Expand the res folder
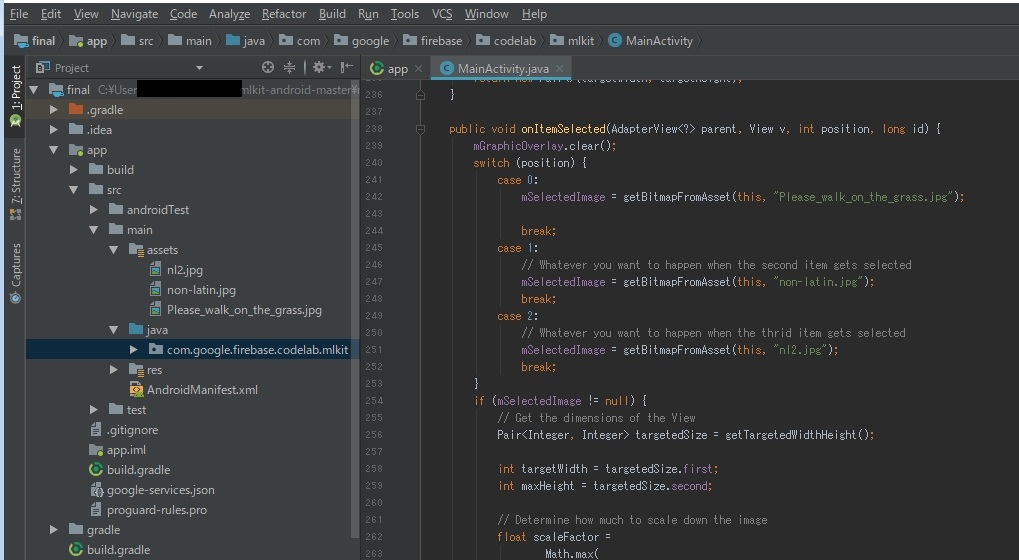Viewport: 1019px width, 560px height. (x=114, y=370)
